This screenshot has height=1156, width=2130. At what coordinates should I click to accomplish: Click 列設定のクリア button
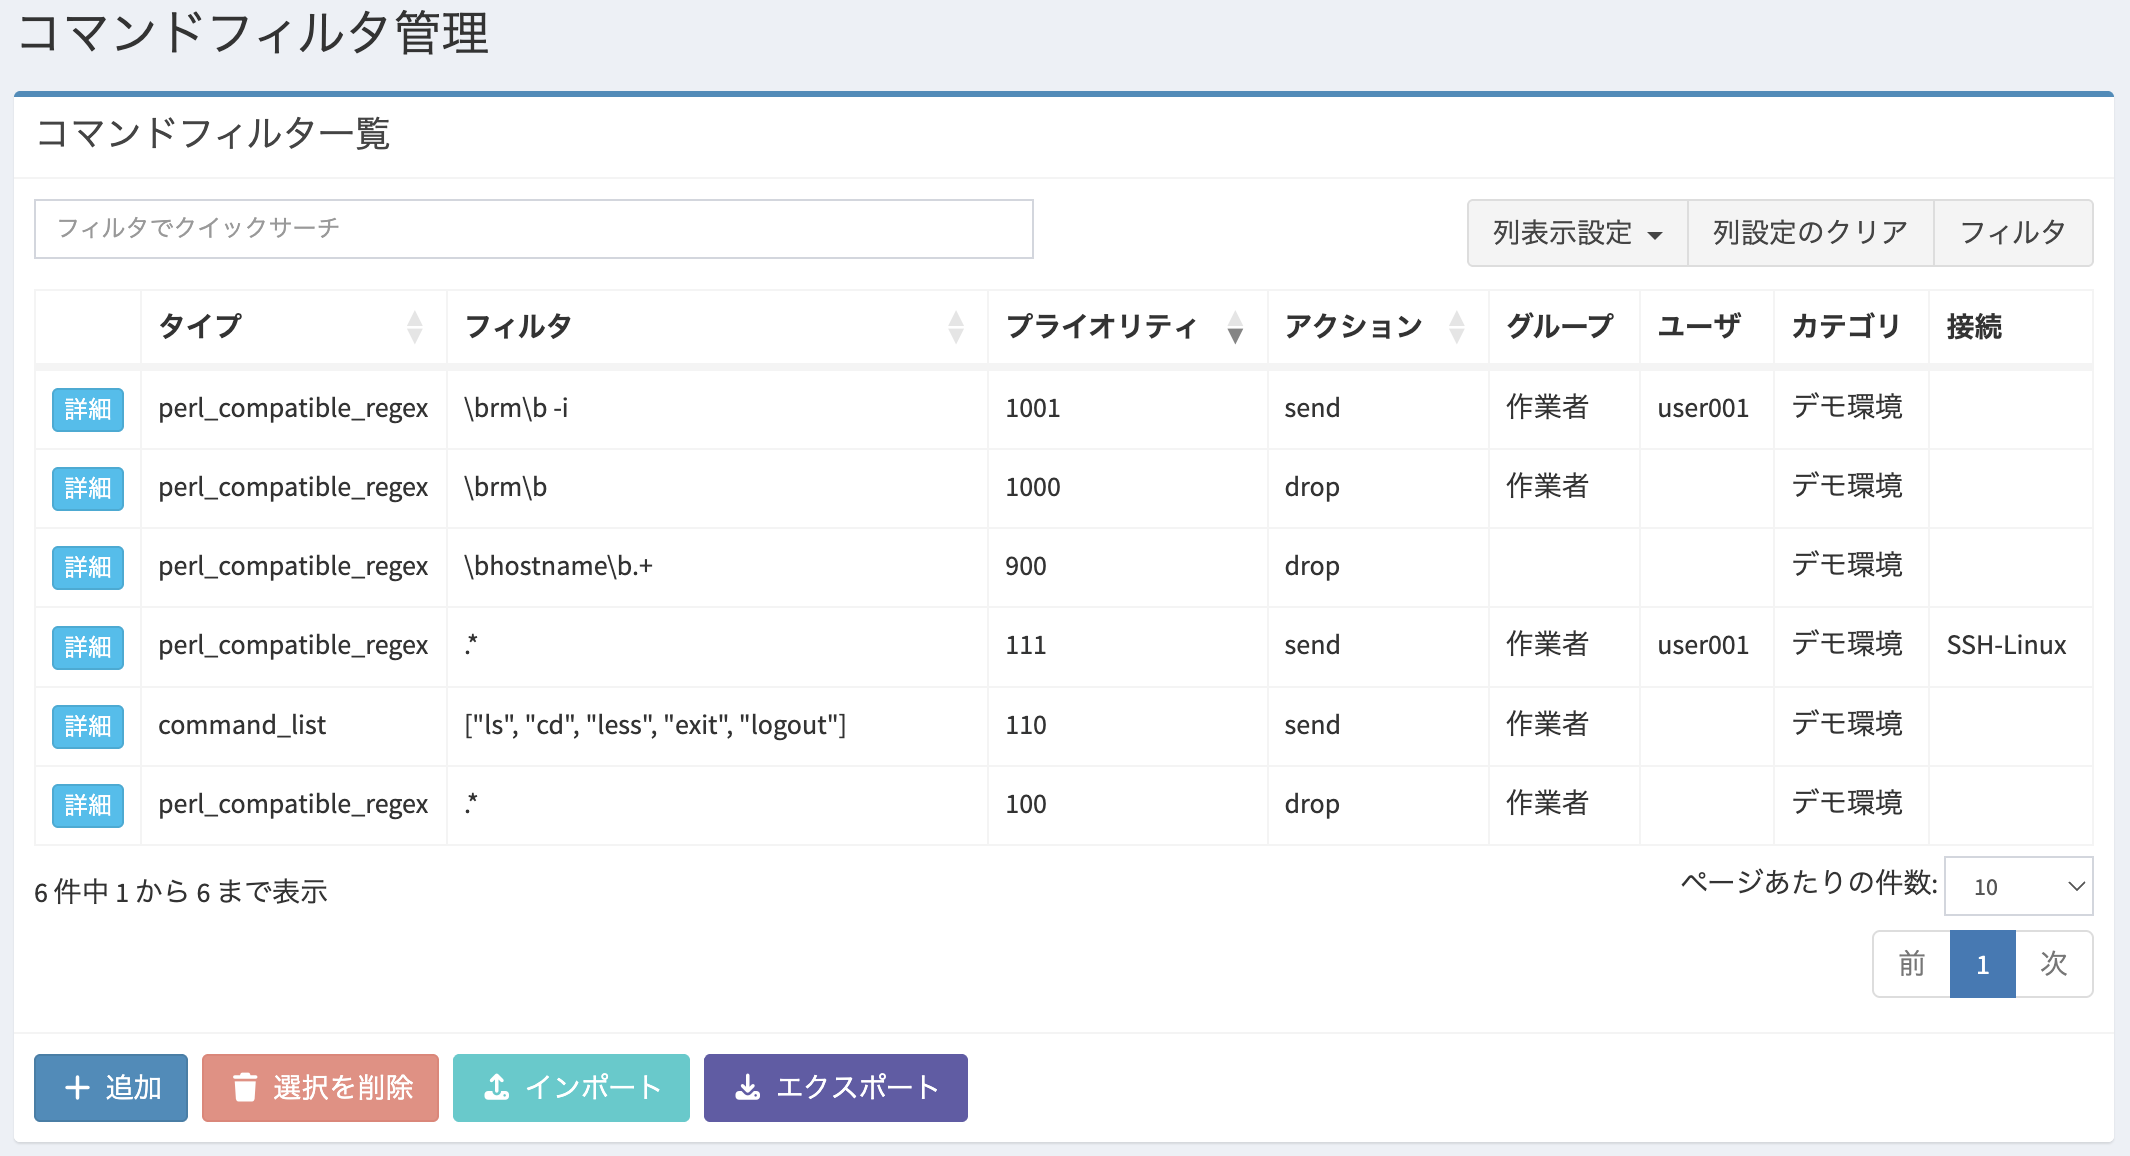1810,233
